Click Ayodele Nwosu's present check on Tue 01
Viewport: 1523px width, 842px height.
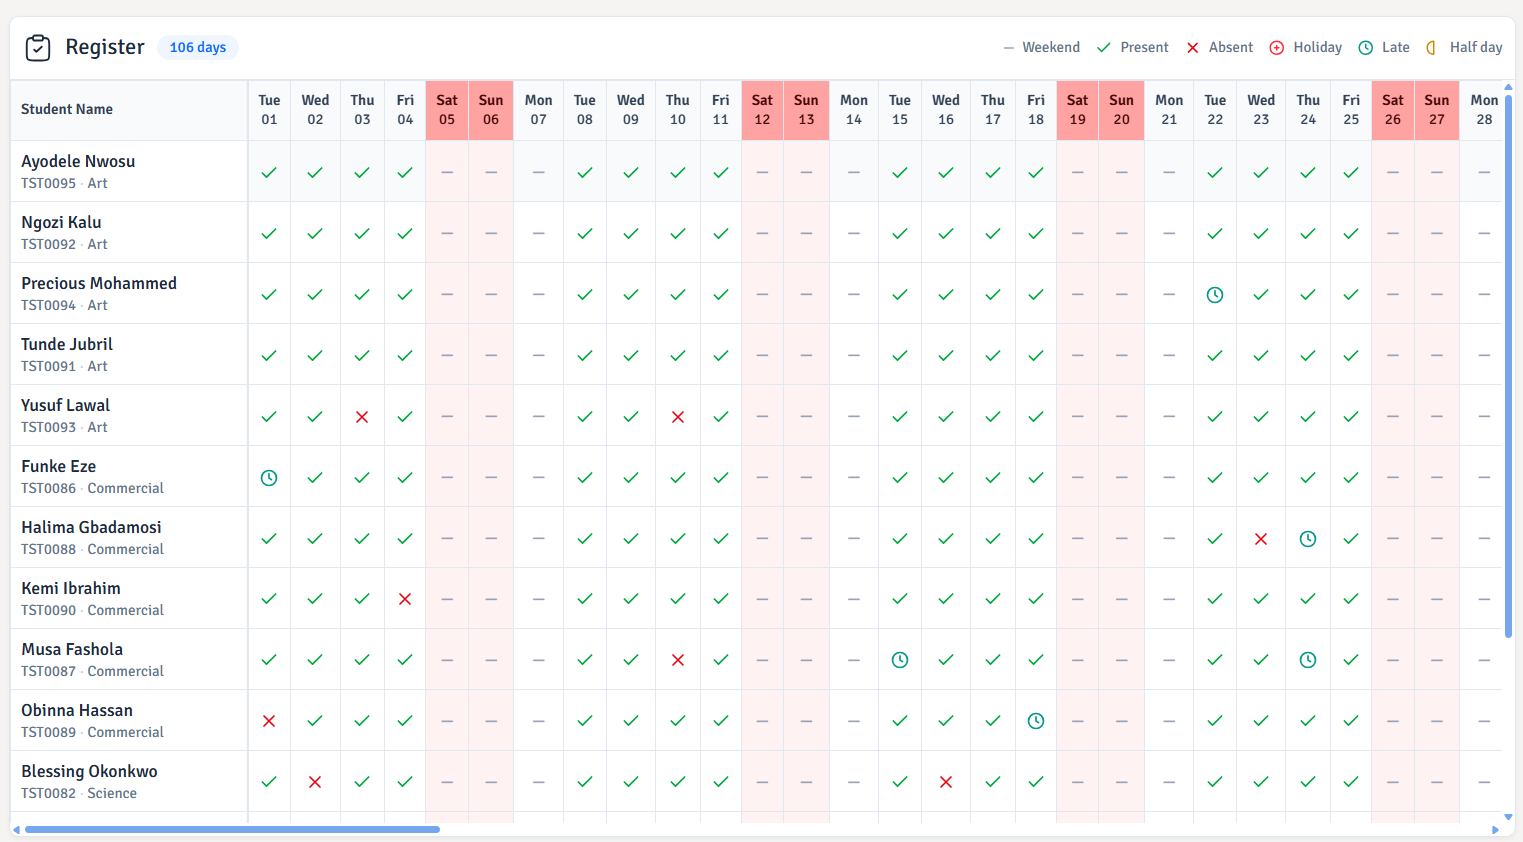click(269, 173)
